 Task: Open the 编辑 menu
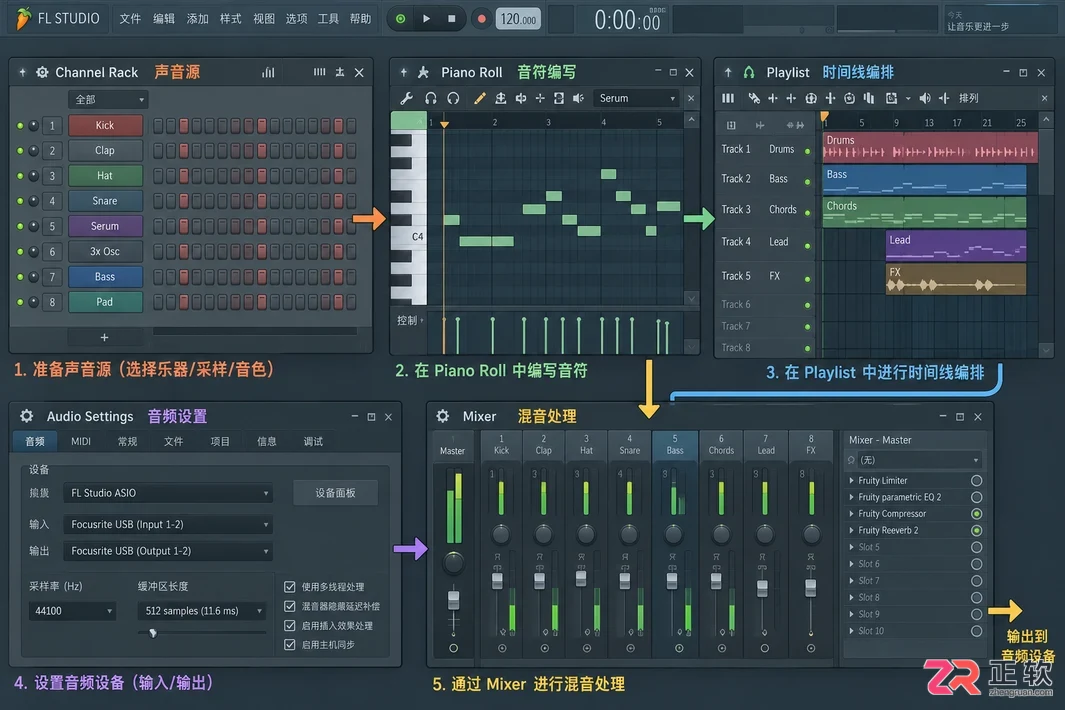coord(164,19)
